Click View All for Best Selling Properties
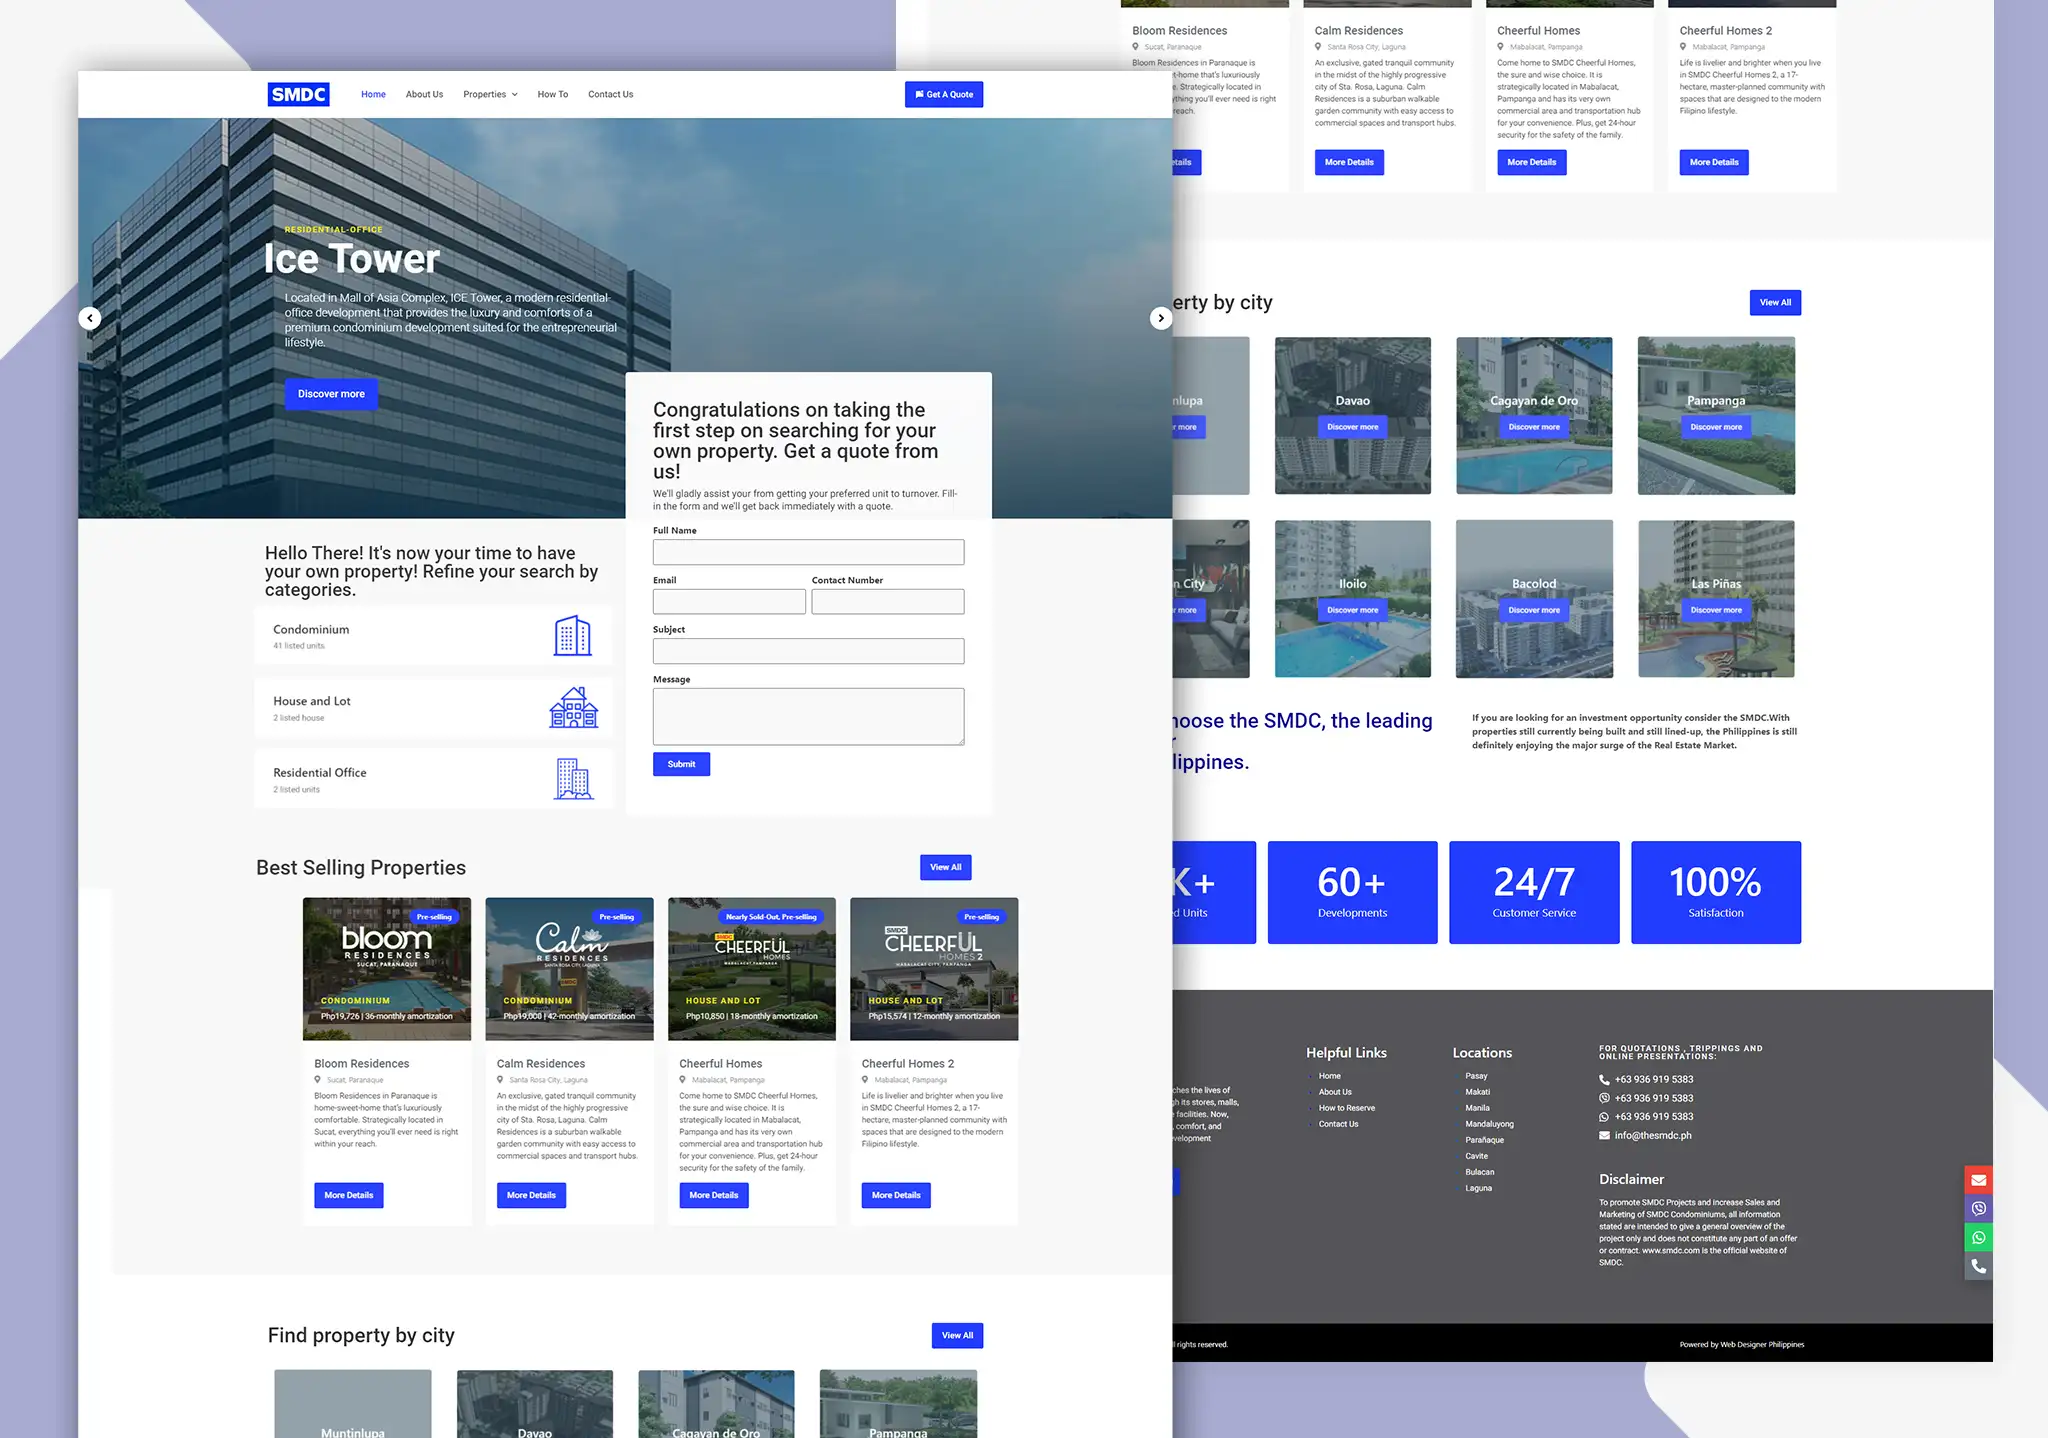 click(945, 867)
